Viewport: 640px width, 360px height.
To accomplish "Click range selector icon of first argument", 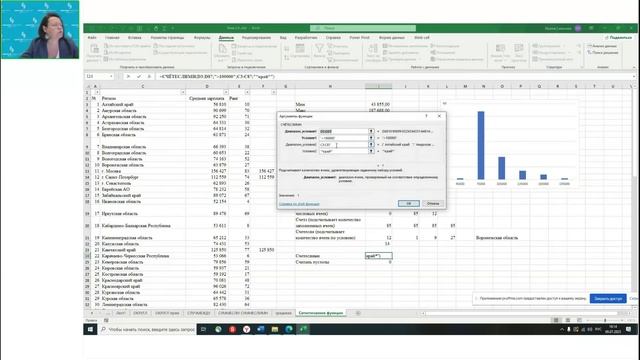I will point(371,131).
